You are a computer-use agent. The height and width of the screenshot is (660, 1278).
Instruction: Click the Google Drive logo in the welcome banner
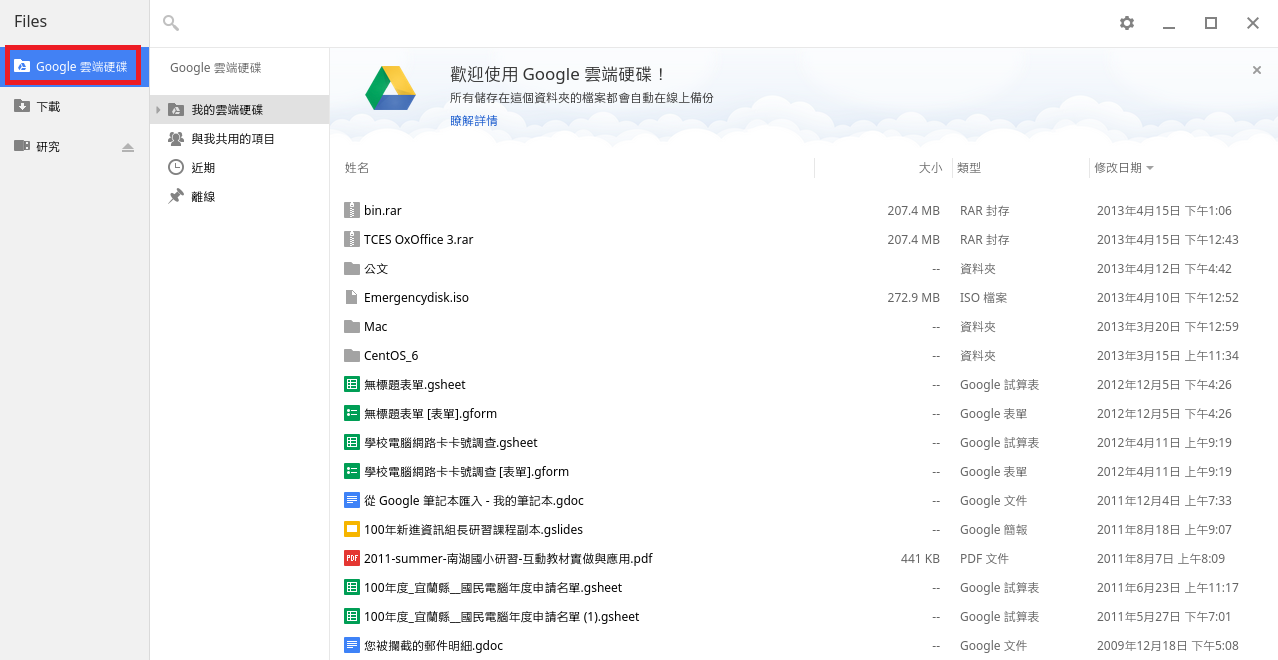point(391,88)
